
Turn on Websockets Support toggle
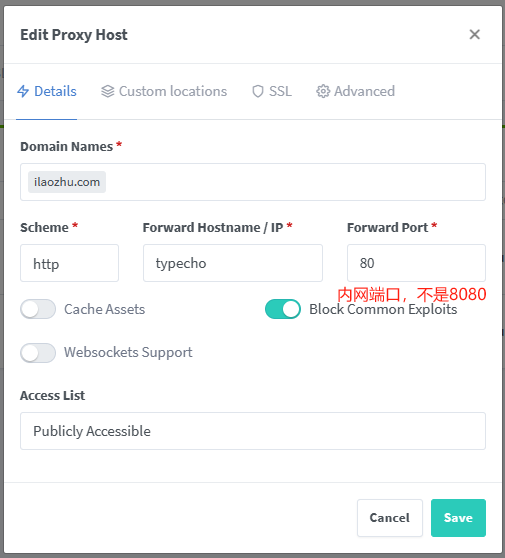click(x=38, y=353)
